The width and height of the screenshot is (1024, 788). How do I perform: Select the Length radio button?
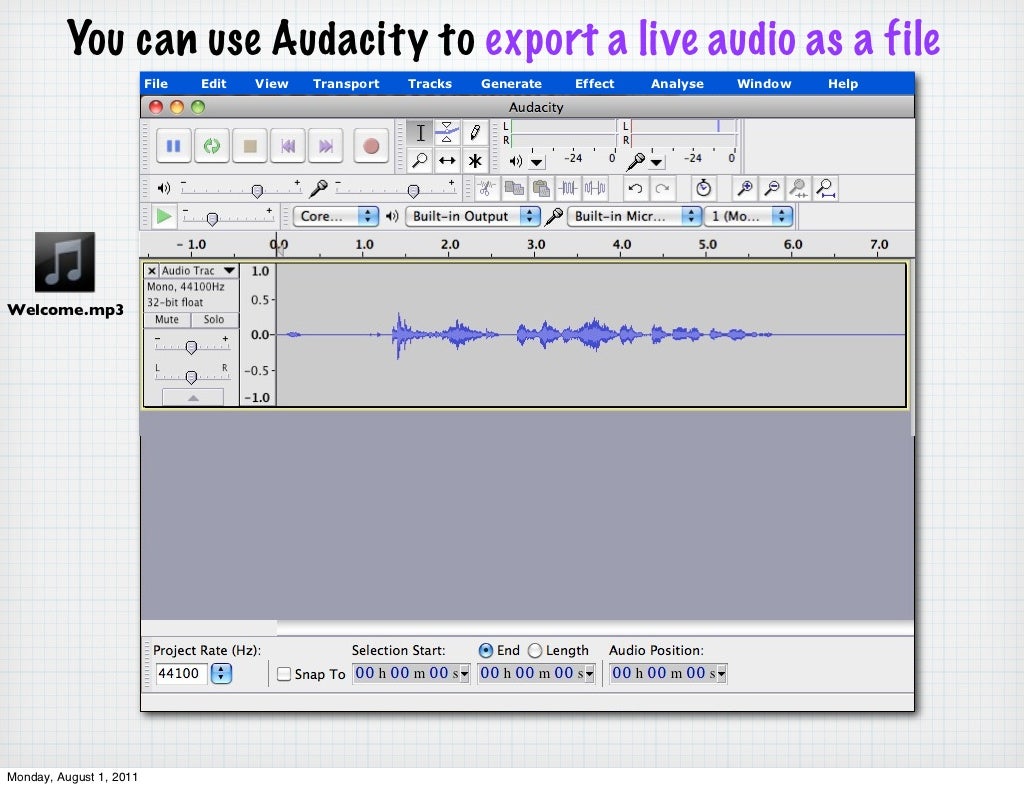tap(535, 650)
